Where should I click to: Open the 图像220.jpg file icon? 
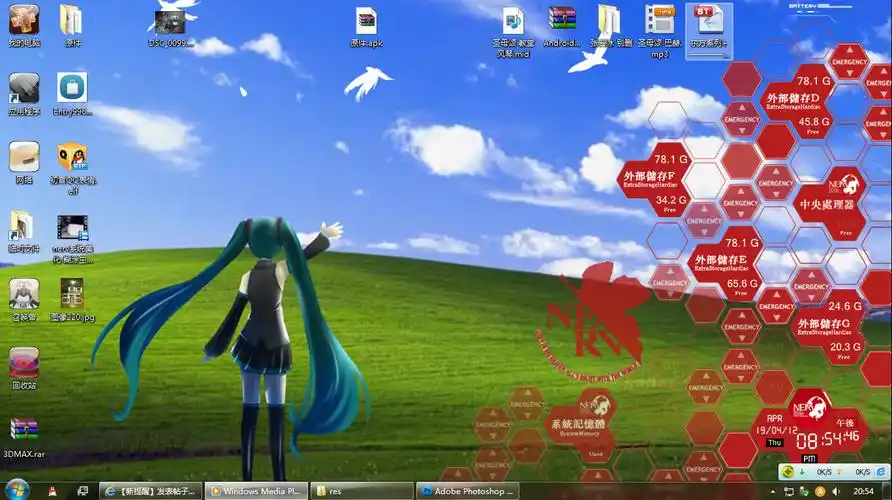pos(72,293)
